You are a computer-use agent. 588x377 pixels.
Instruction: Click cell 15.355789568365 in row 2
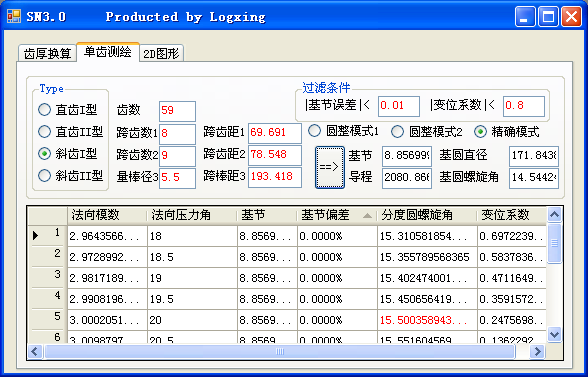tap(427, 257)
